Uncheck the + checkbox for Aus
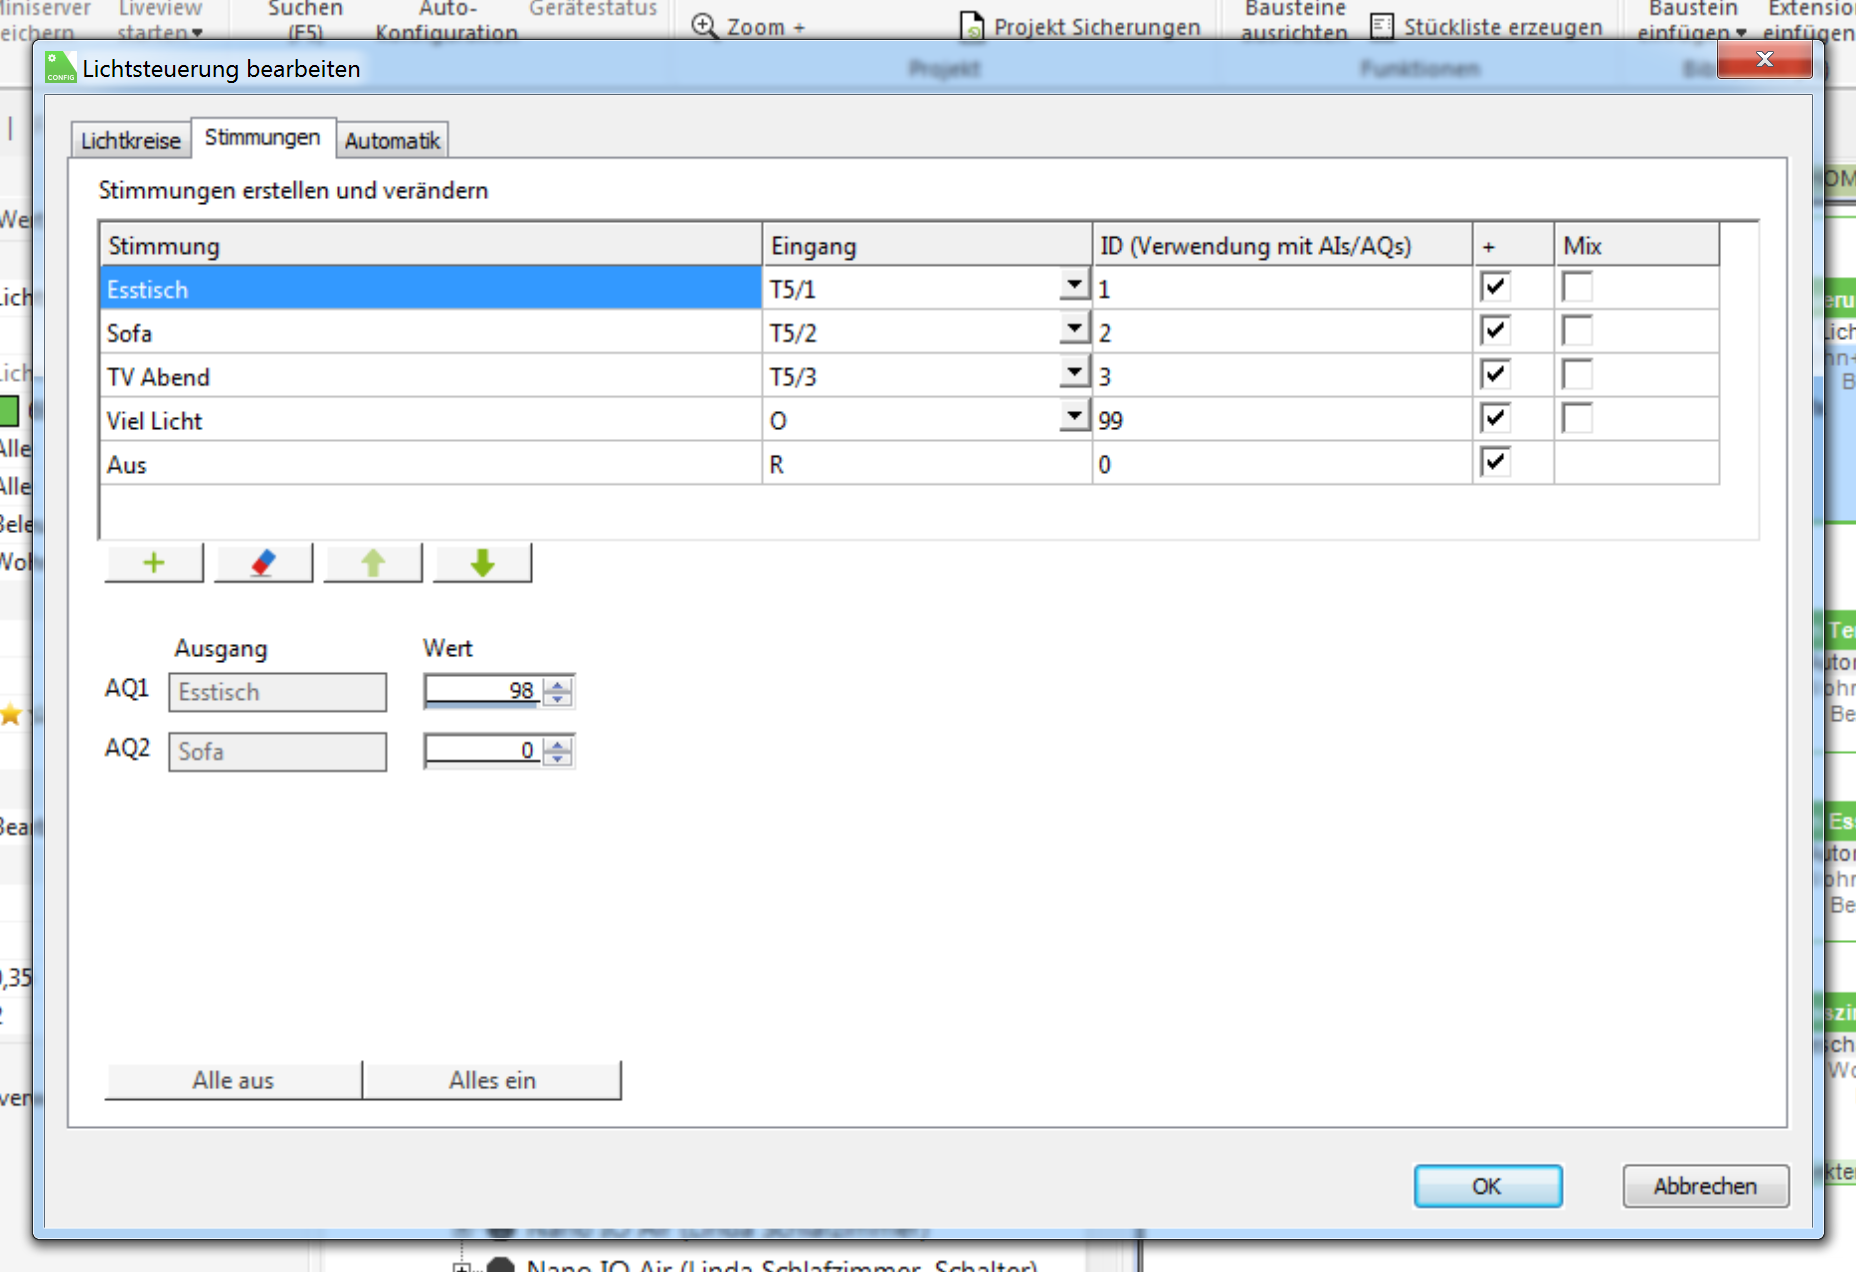The height and width of the screenshot is (1272, 1856). click(1495, 462)
